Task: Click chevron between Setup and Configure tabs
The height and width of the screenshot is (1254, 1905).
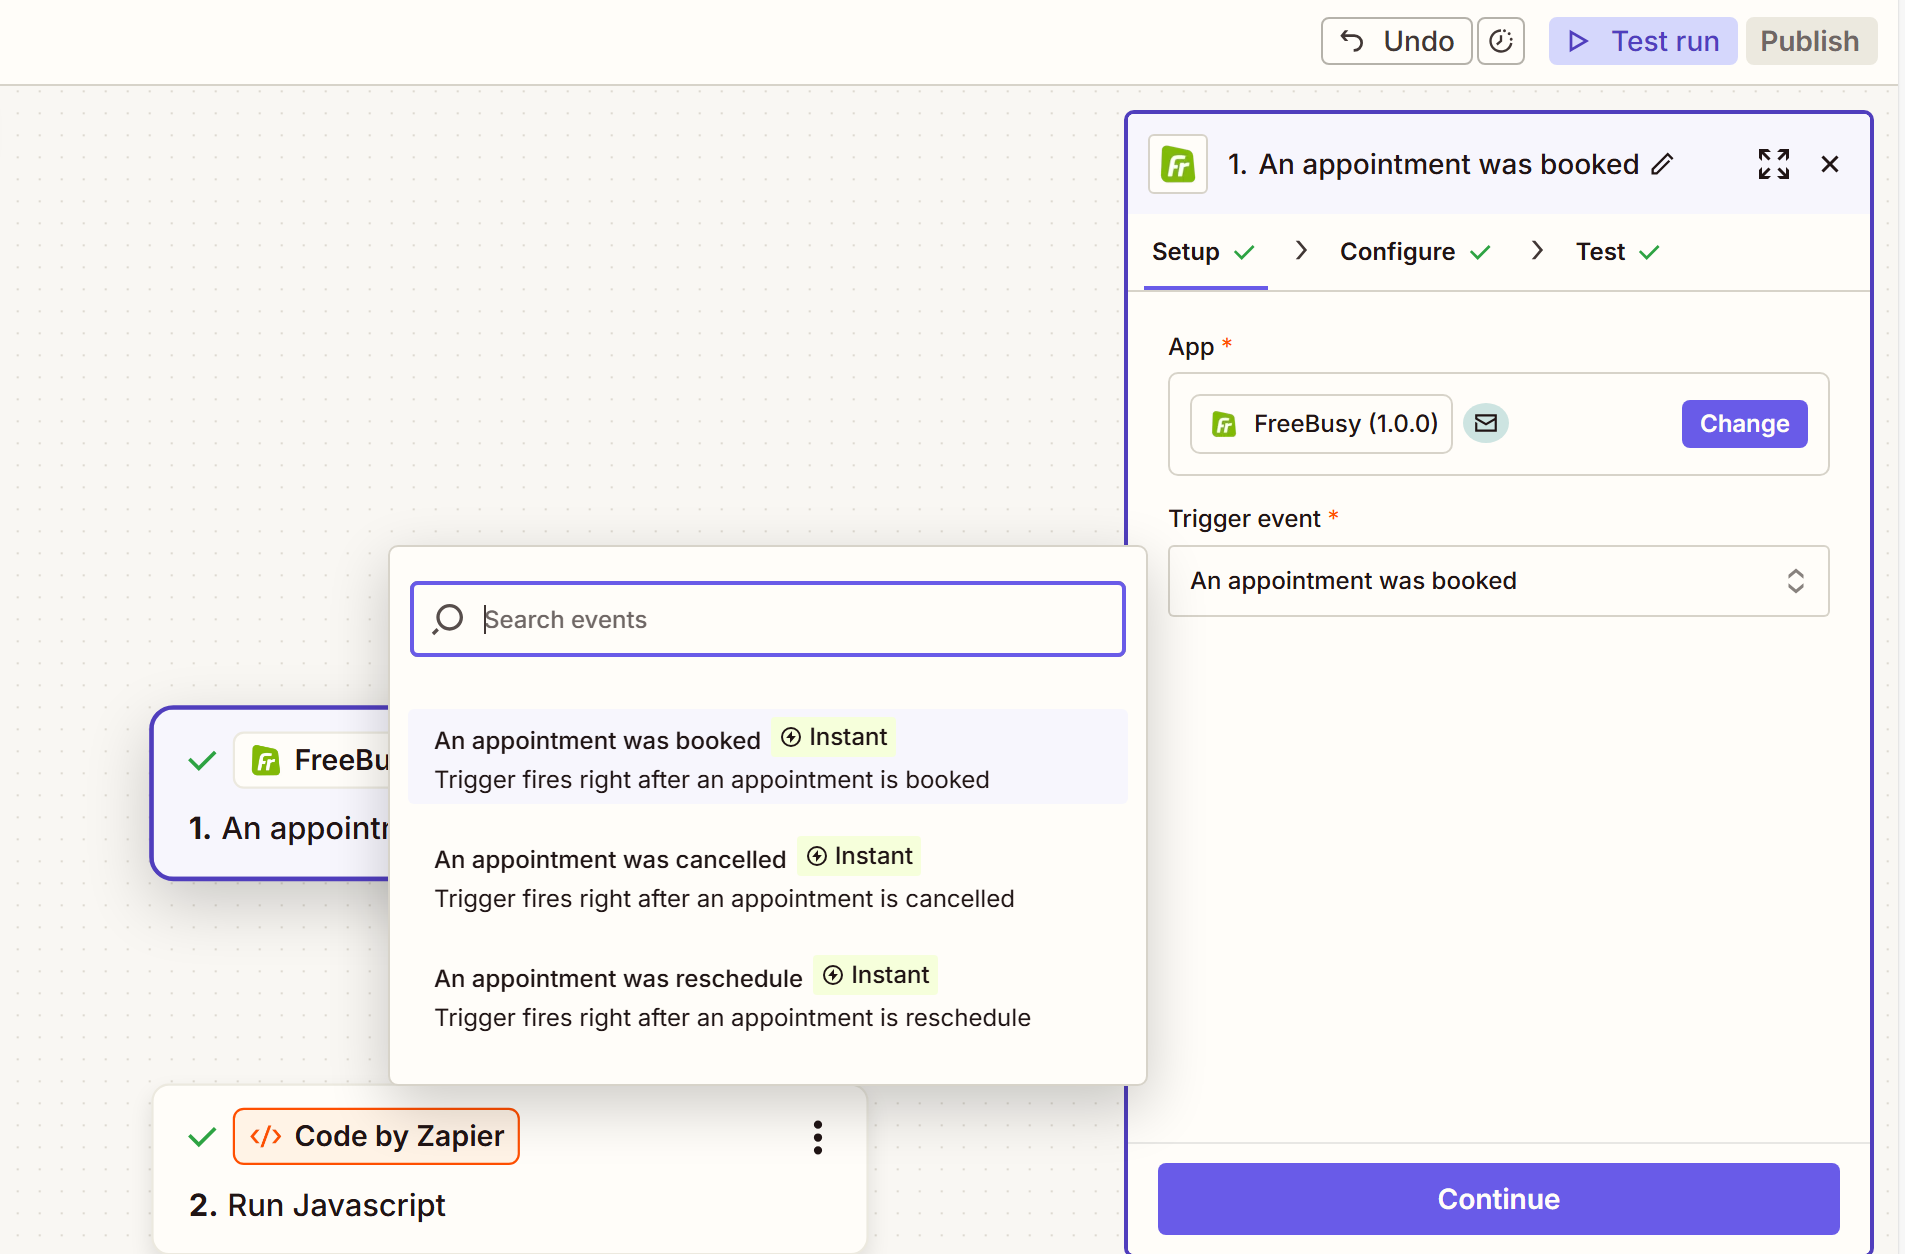Action: pos(1301,250)
